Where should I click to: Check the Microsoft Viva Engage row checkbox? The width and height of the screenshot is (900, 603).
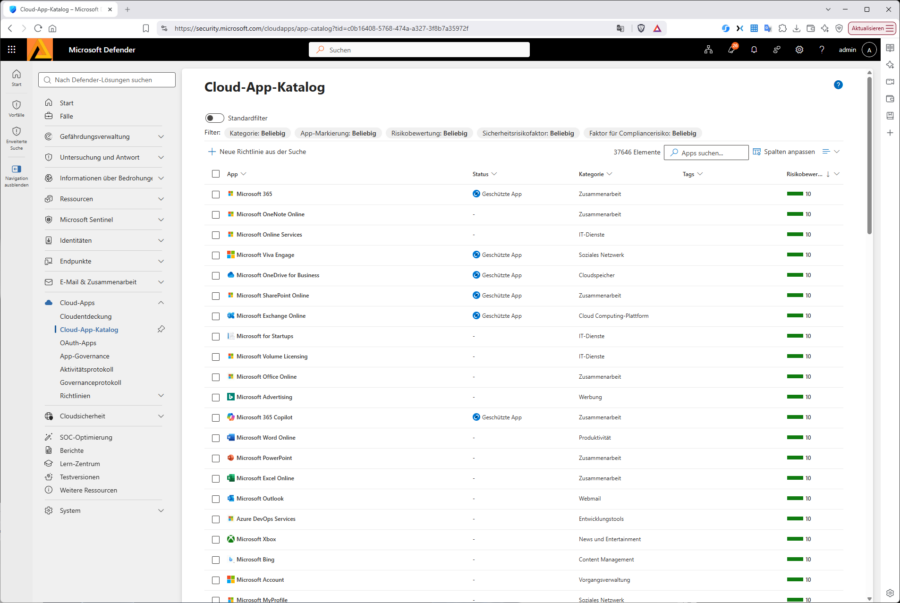pos(216,255)
